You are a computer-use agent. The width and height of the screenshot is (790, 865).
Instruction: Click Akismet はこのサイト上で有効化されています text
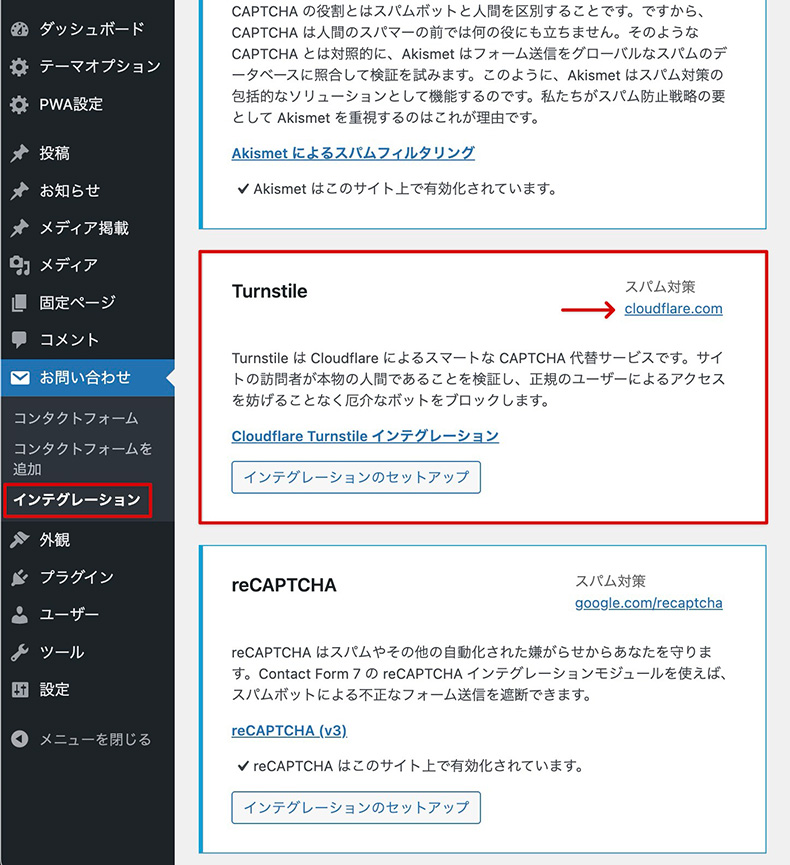[405, 189]
